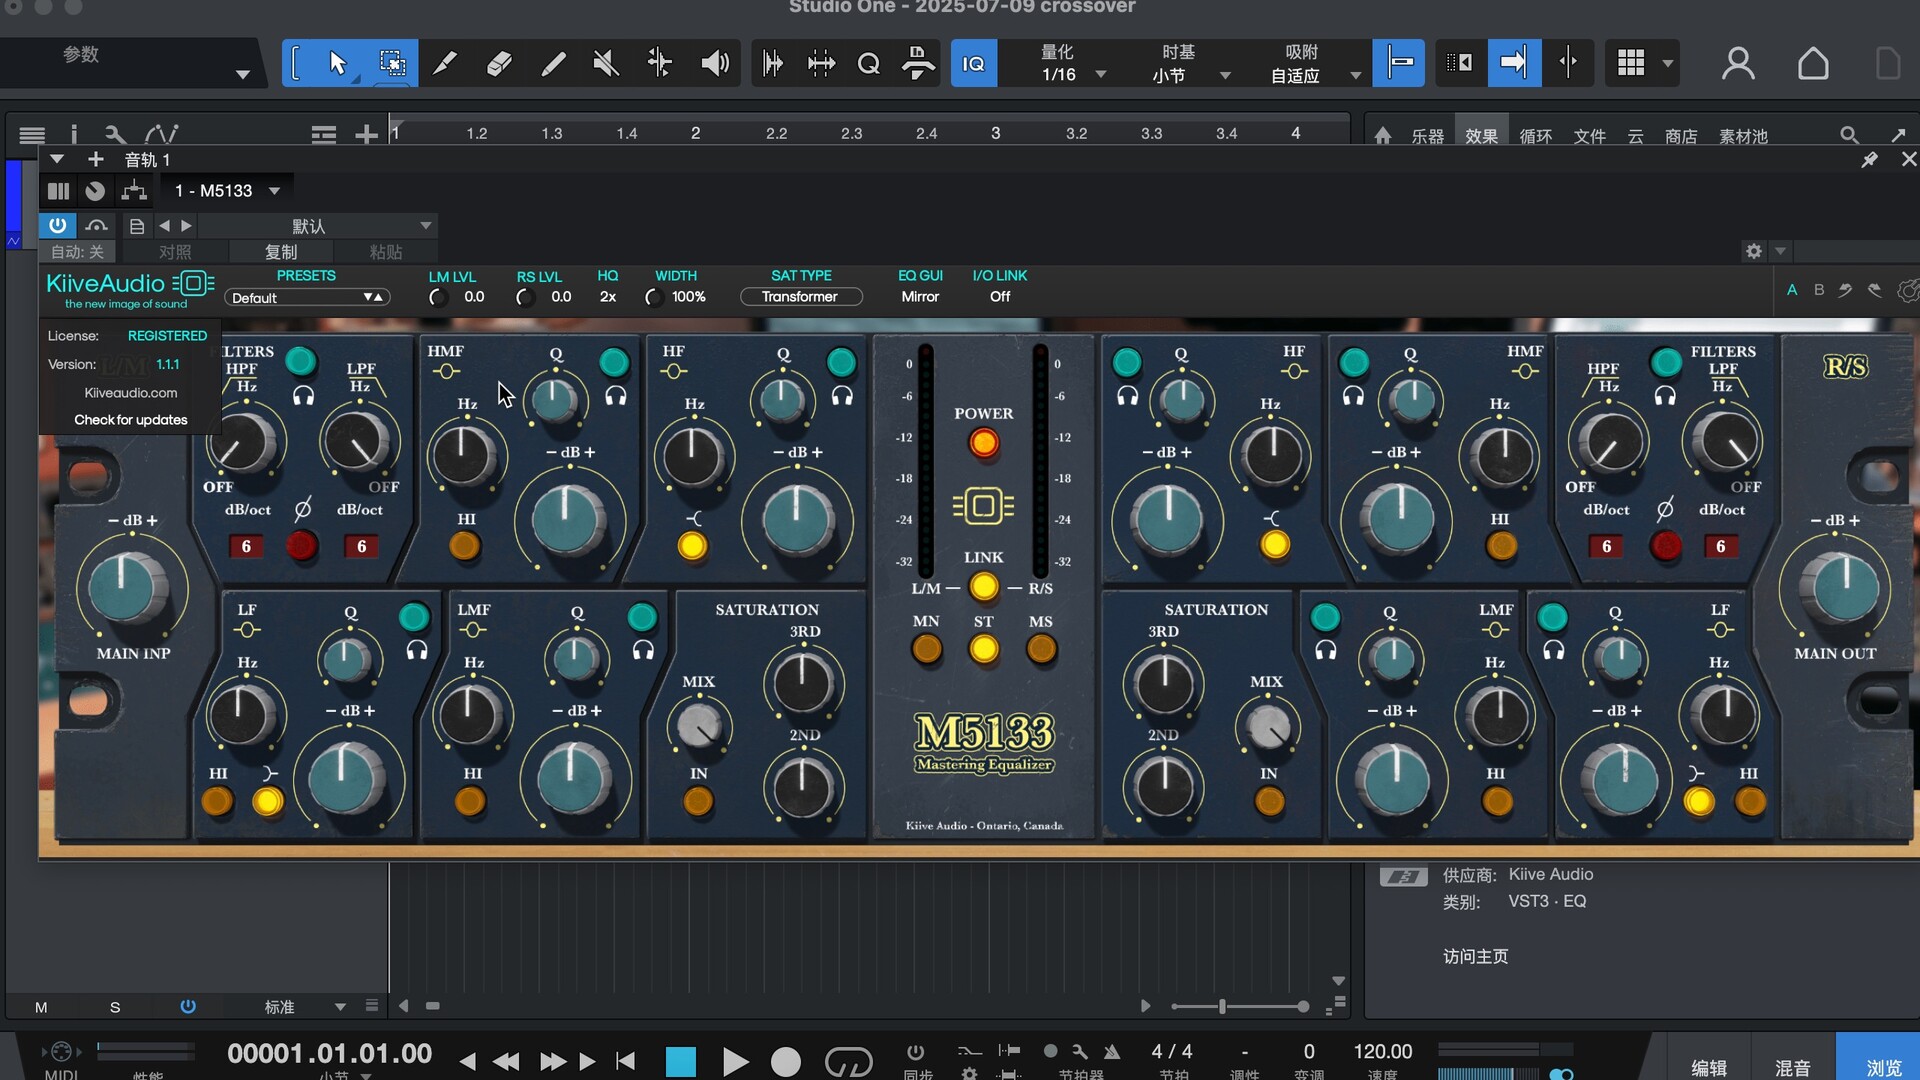1920x1080 pixels.
Task: Open plugin settings gear icon
Action: 1753,251
